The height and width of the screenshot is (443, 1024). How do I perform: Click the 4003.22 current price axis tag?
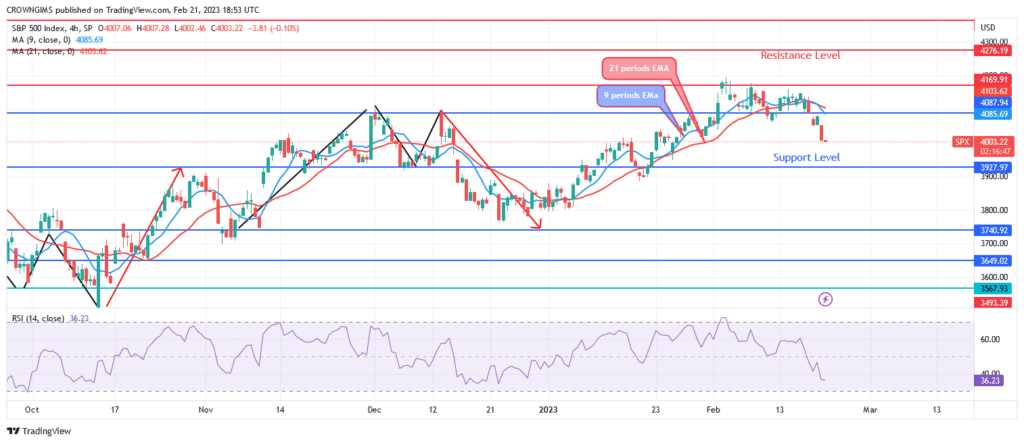click(995, 142)
